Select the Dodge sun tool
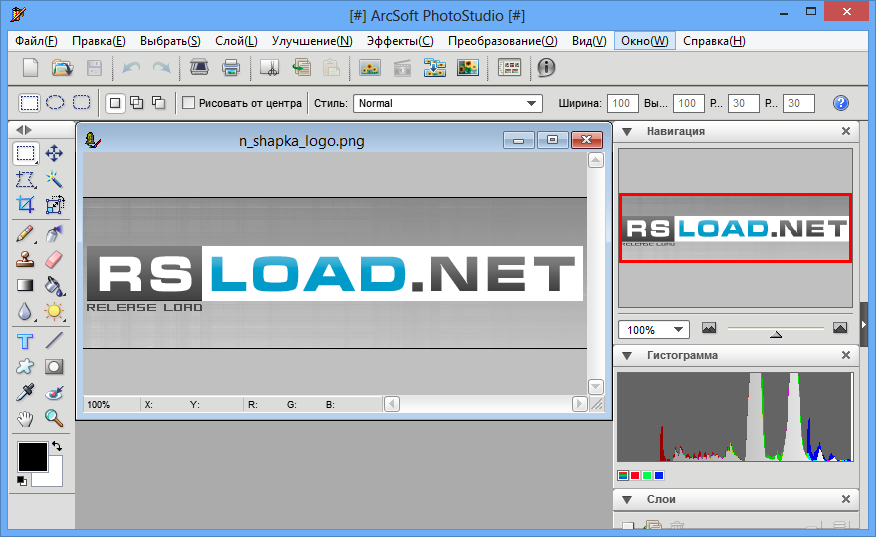This screenshot has width=876, height=537. click(54, 312)
